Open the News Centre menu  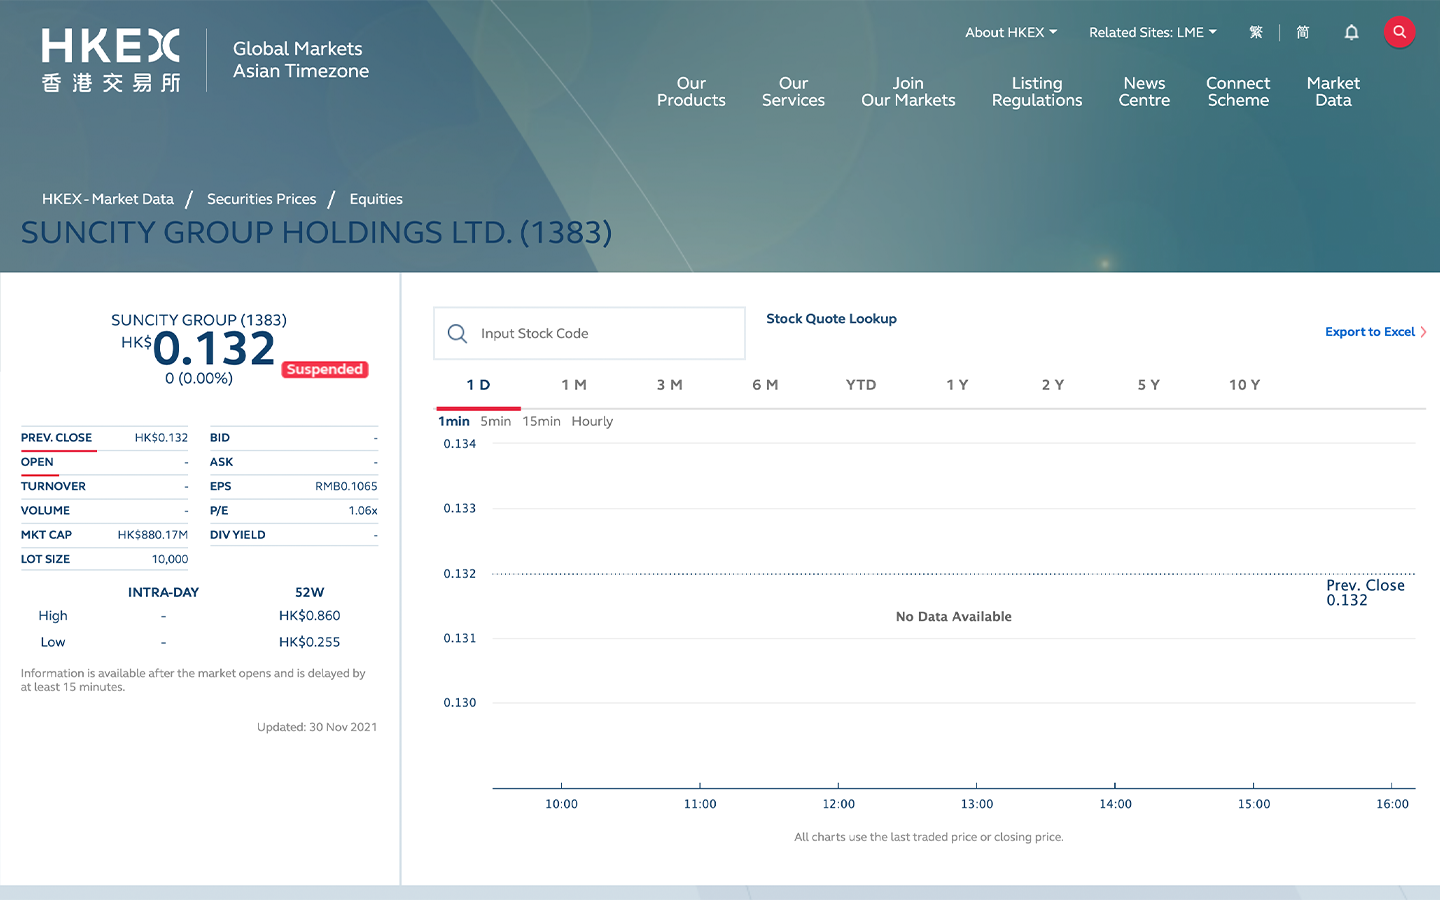pos(1144,92)
